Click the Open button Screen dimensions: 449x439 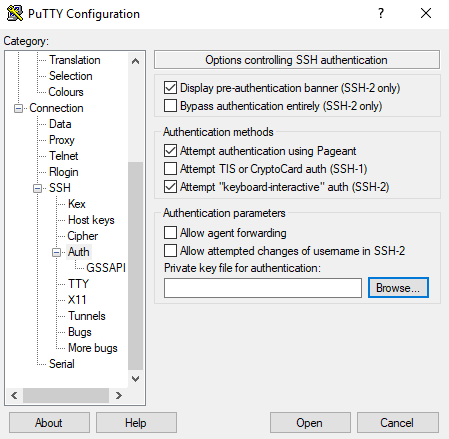[310, 423]
